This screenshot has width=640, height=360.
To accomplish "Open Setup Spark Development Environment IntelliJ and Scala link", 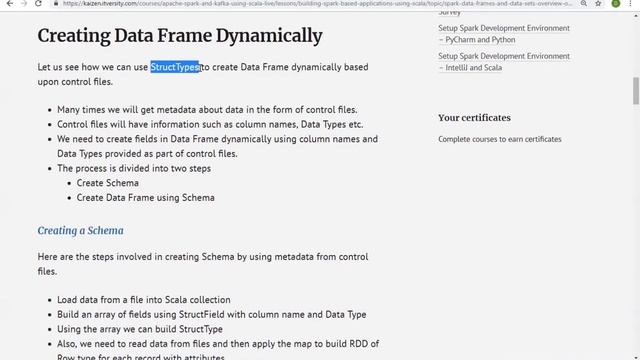I will [504, 62].
